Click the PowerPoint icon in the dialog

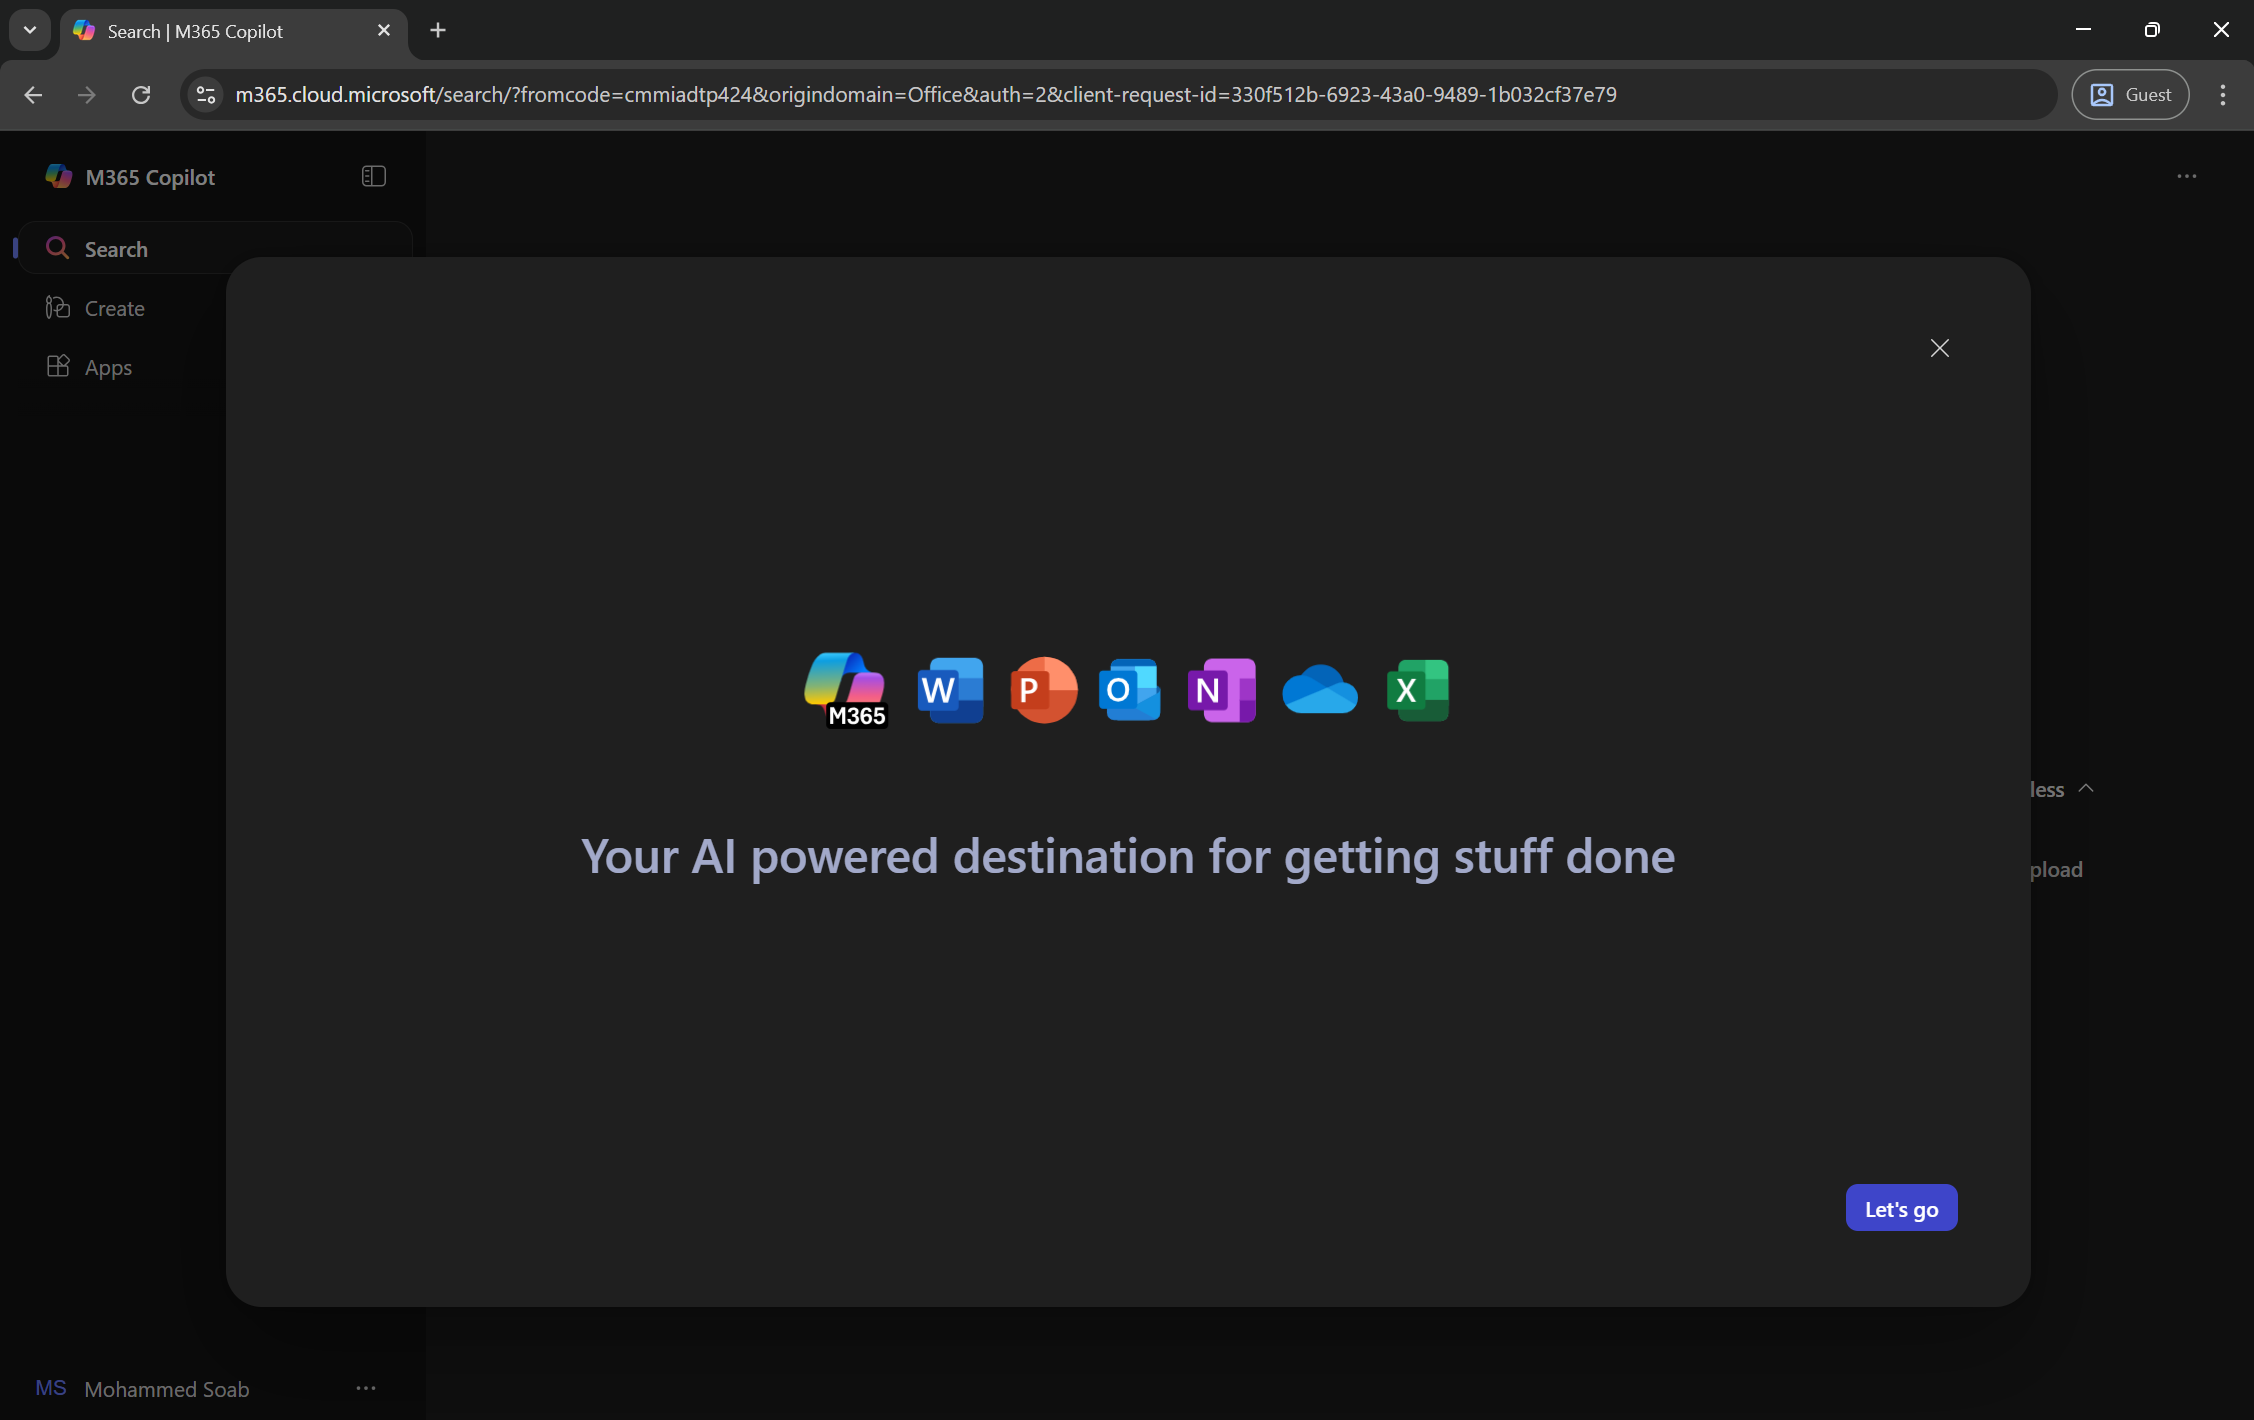pyautogui.click(x=1043, y=690)
